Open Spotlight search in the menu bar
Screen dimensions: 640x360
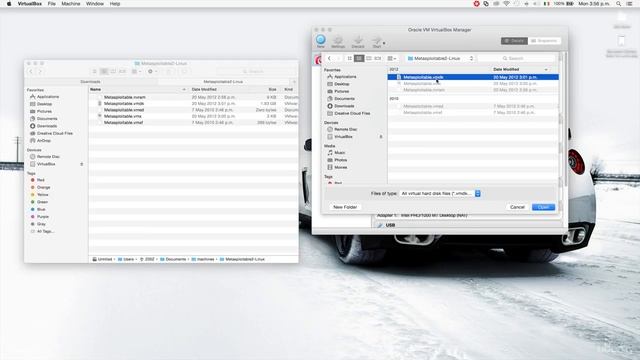click(619, 4)
